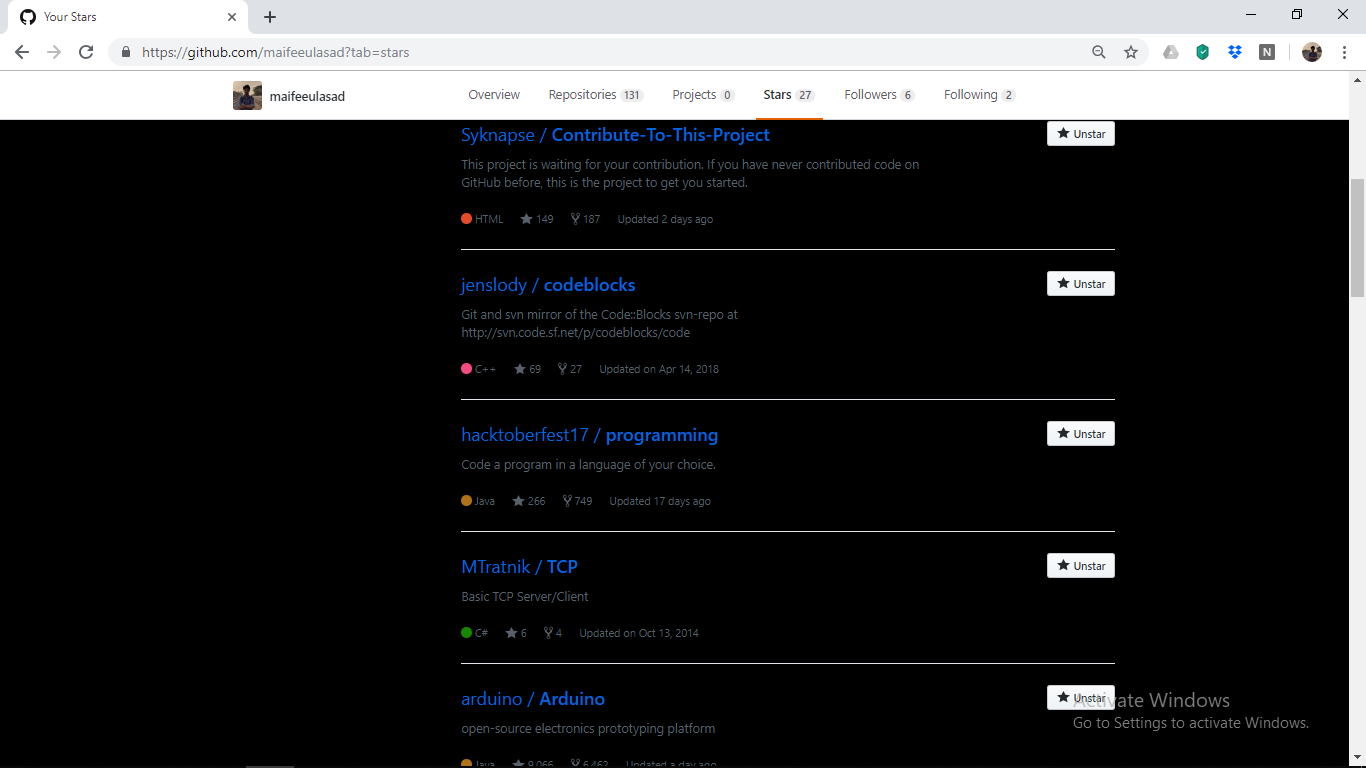
Task: Open the Notion N extension icon
Action: tap(1267, 52)
